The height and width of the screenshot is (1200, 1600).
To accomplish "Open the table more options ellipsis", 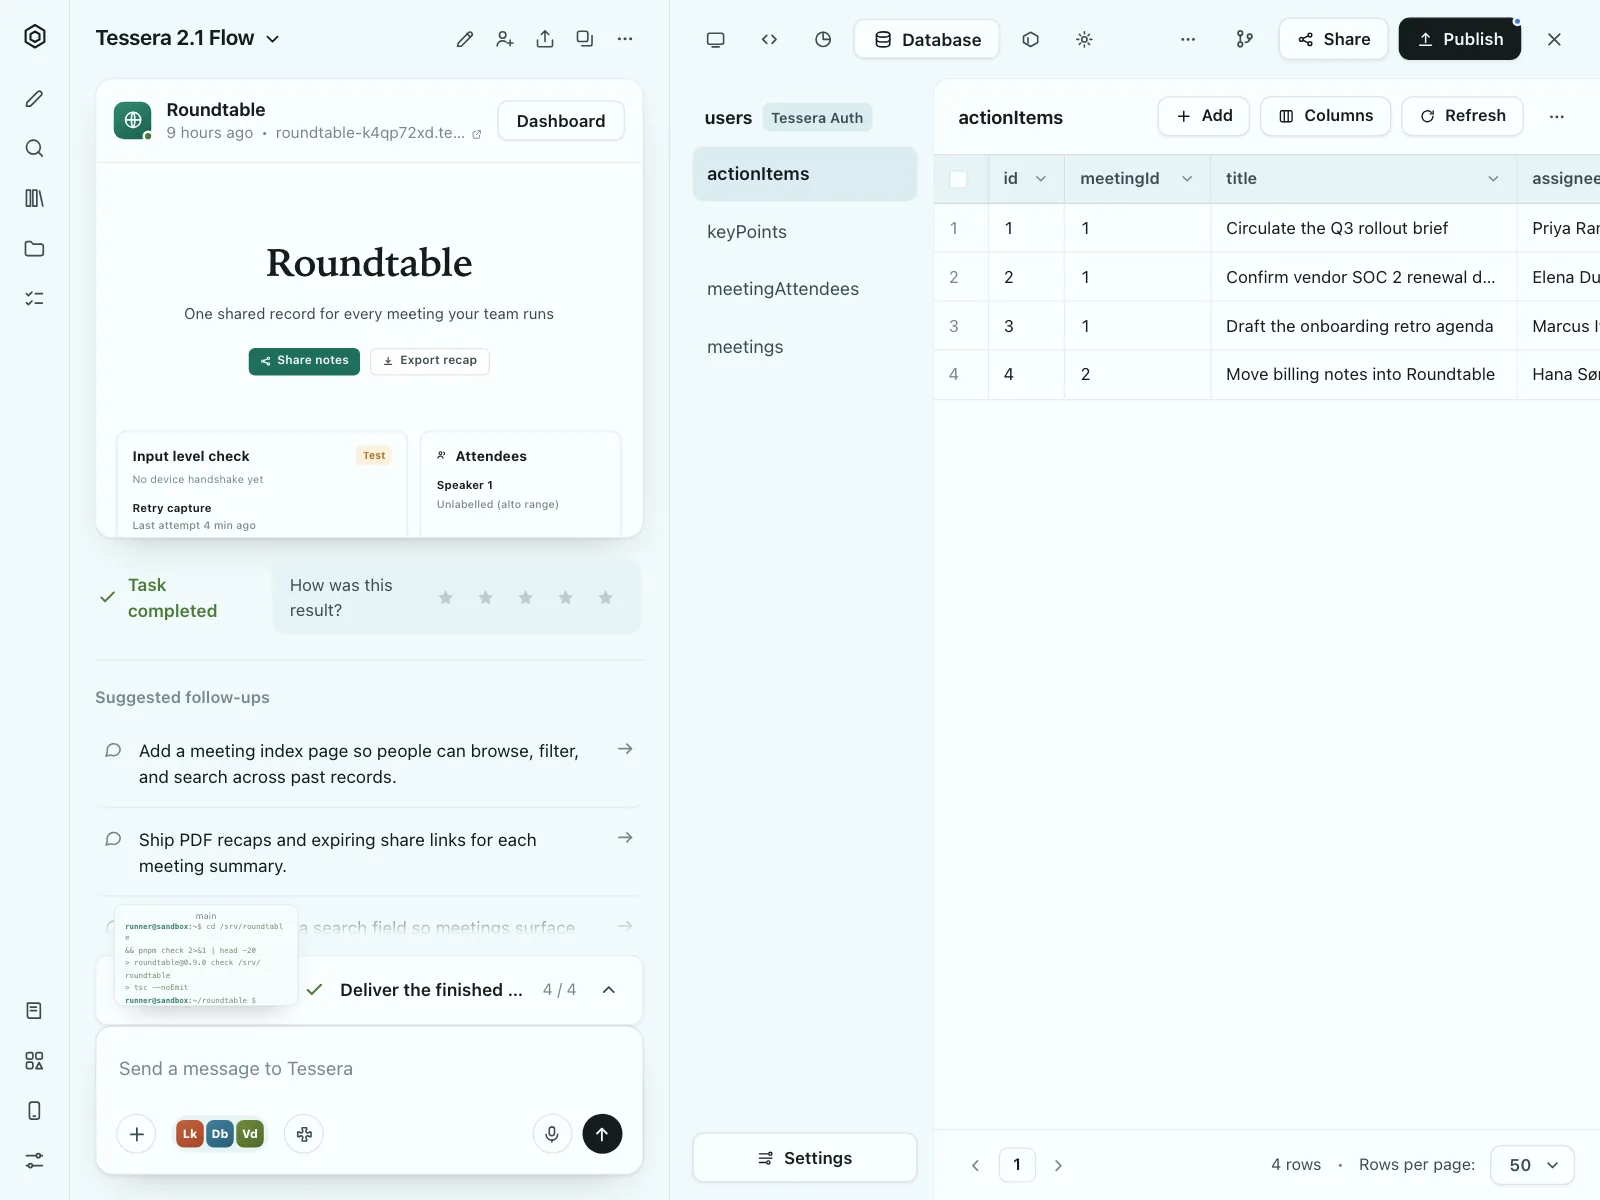I will 1557,117.
